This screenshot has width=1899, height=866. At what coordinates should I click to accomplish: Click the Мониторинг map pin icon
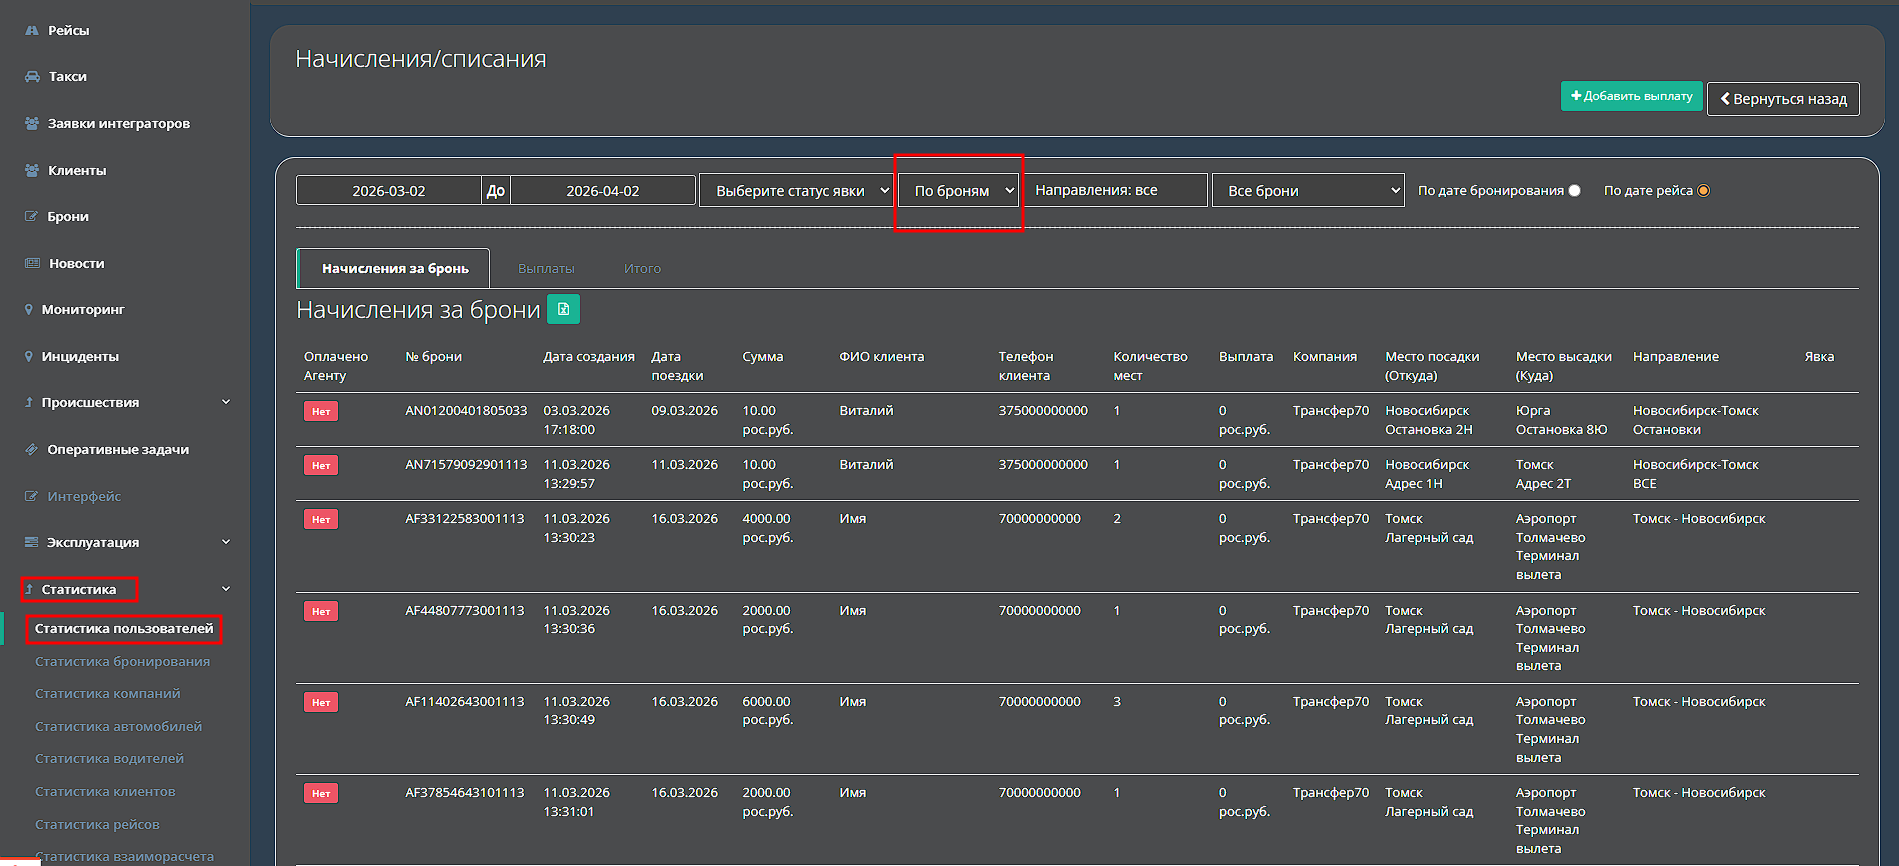pos(29,310)
